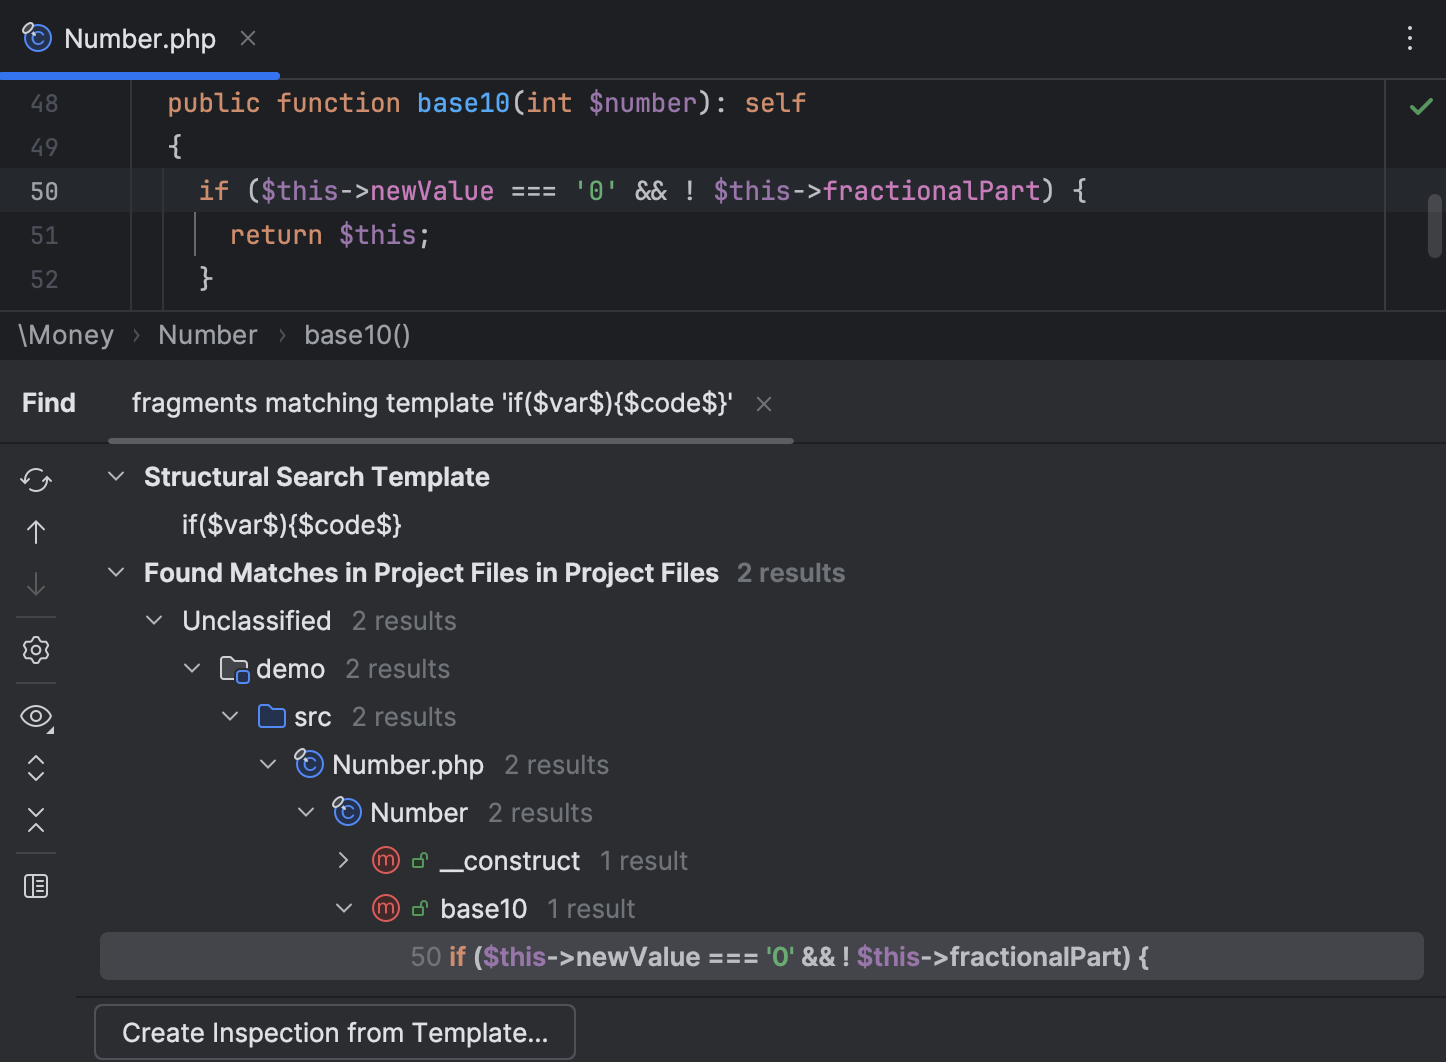Click base10() in the breadcrumb bar

(x=356, y=335)
